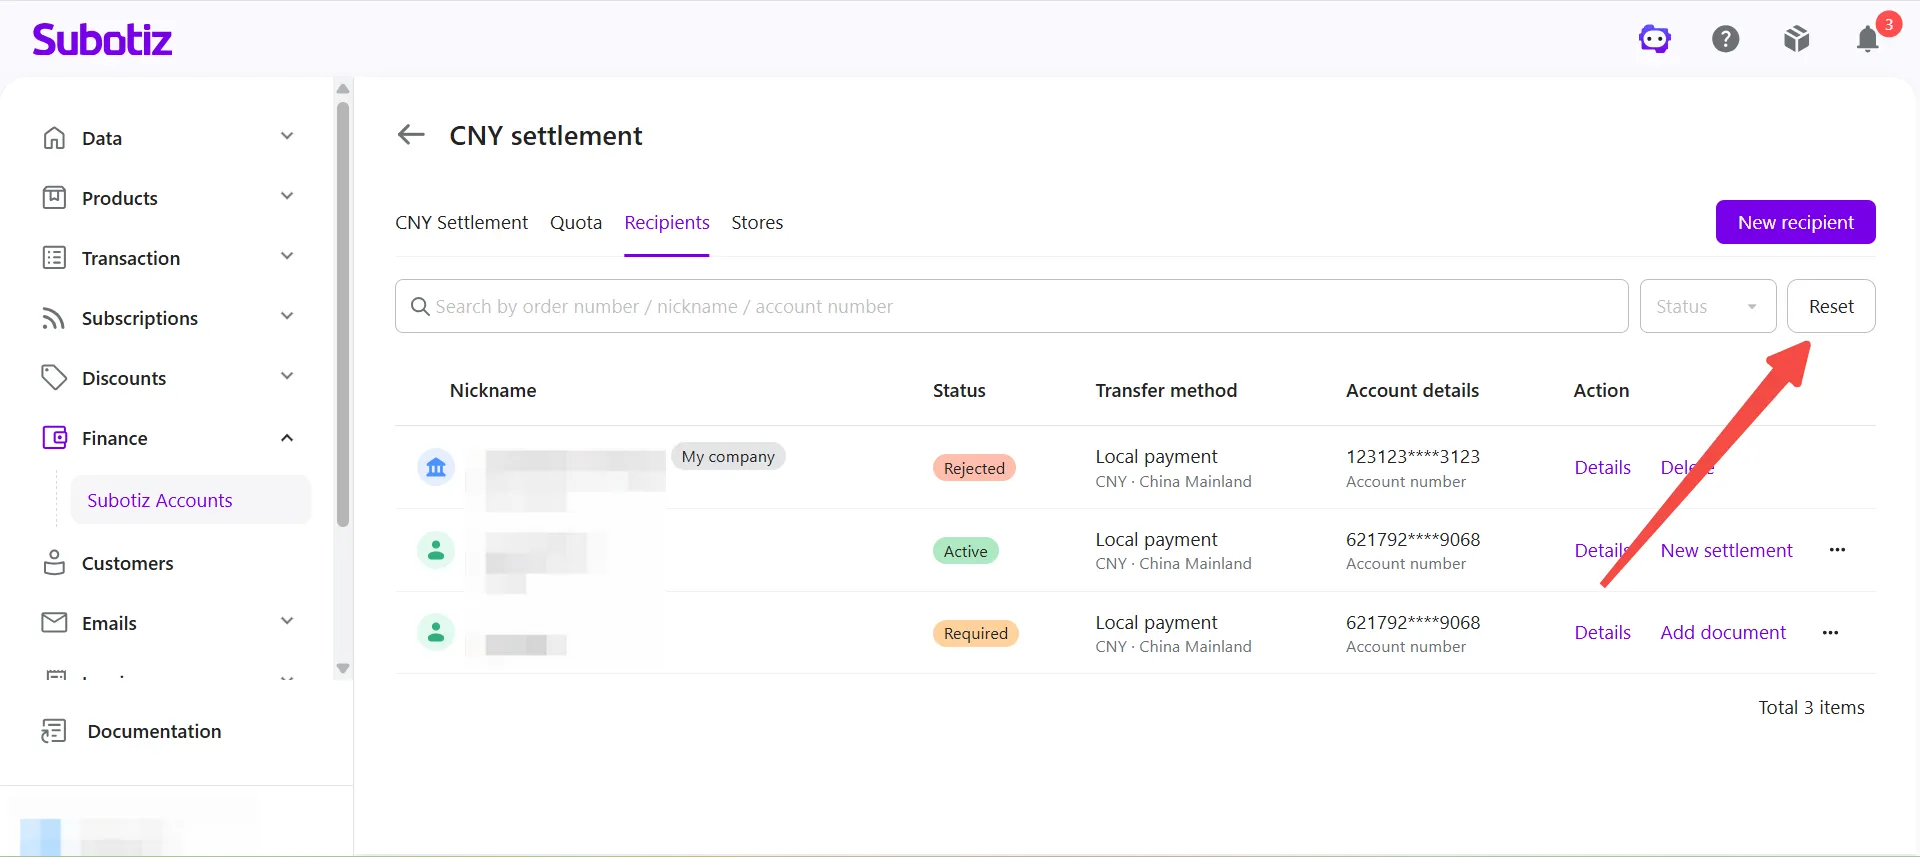This screenshot has height=857, width=1920.
Task: Open the Customers sidebar item
Action: click(127, 563)
